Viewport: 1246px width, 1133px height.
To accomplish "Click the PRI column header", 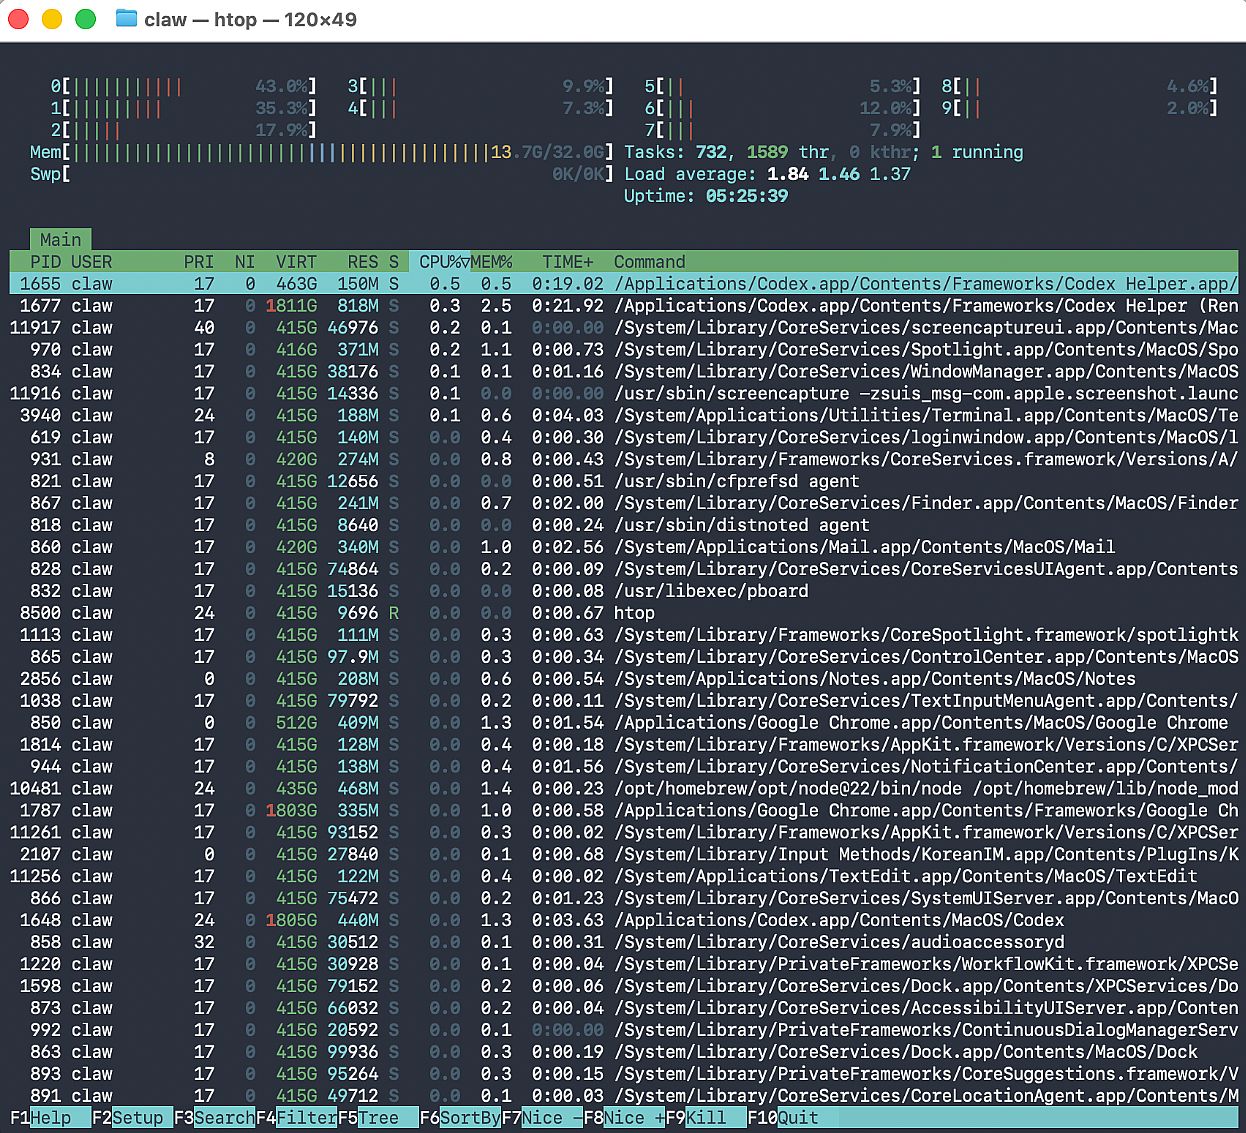I will pos(199,262).
